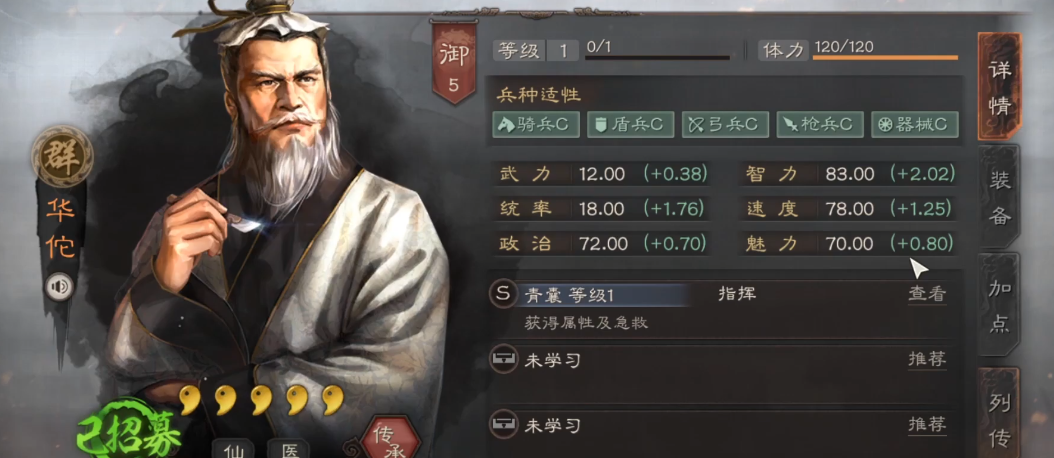Click 推荐 for the first unlearned skill
The image size is (1054, 458).
(927, 359)
